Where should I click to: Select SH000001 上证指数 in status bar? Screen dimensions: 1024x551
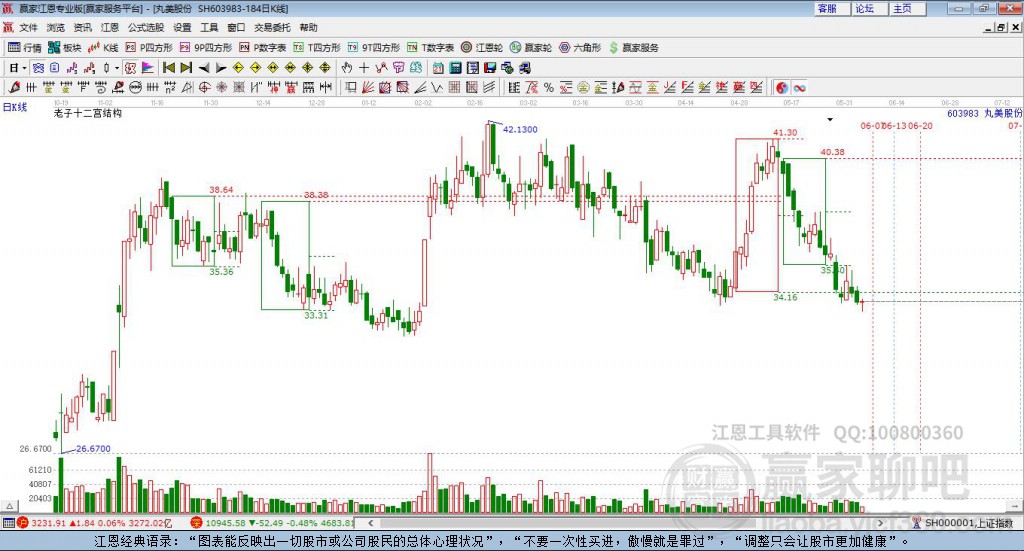pyautogui.click(x=969, y=523)
